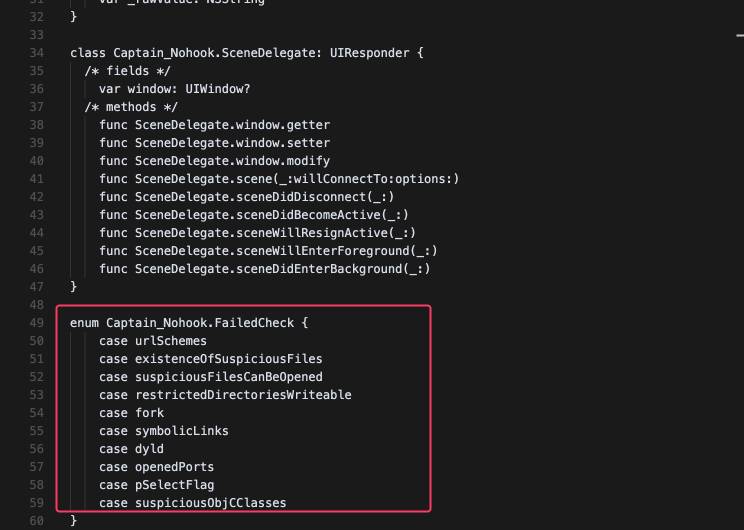Click the 'symbolicLinks' enum case

[x=181, y=431]
